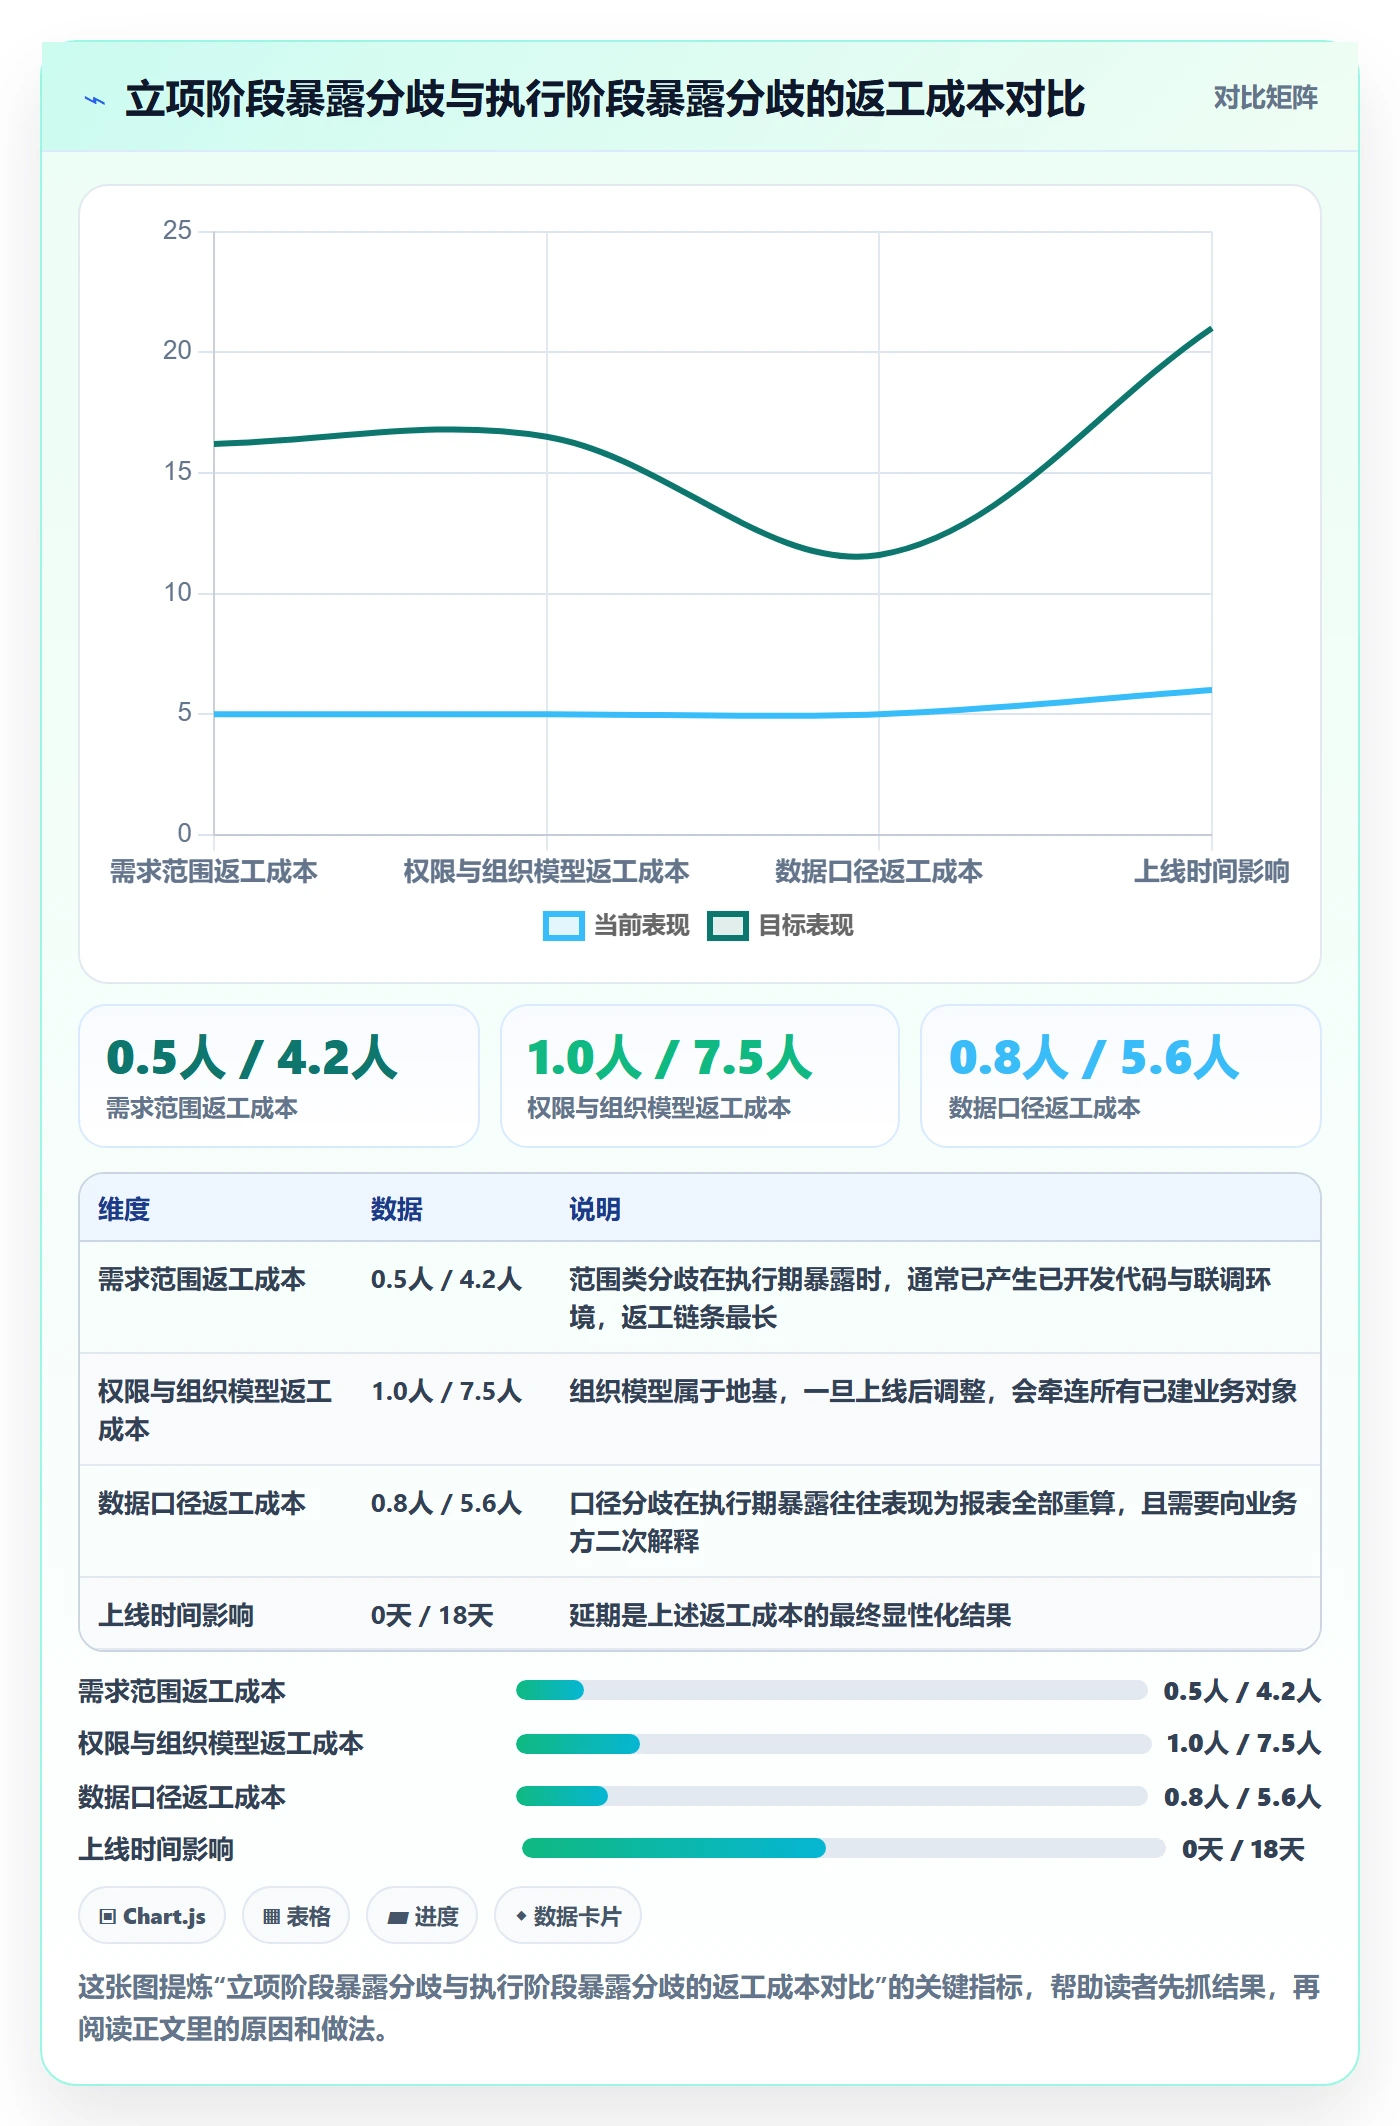
Task: Select the table description starting 口径分歧在执行期暴露
Action: click(933, 1522)
